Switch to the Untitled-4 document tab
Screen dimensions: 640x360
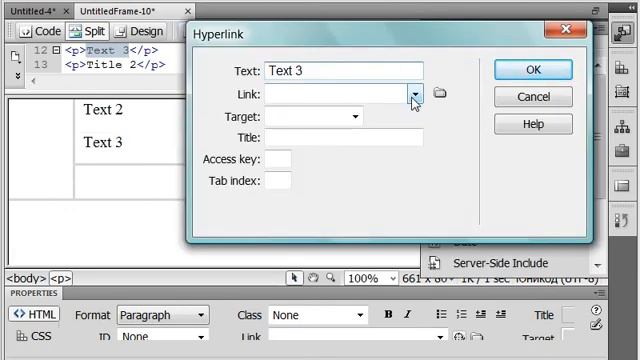33,11
